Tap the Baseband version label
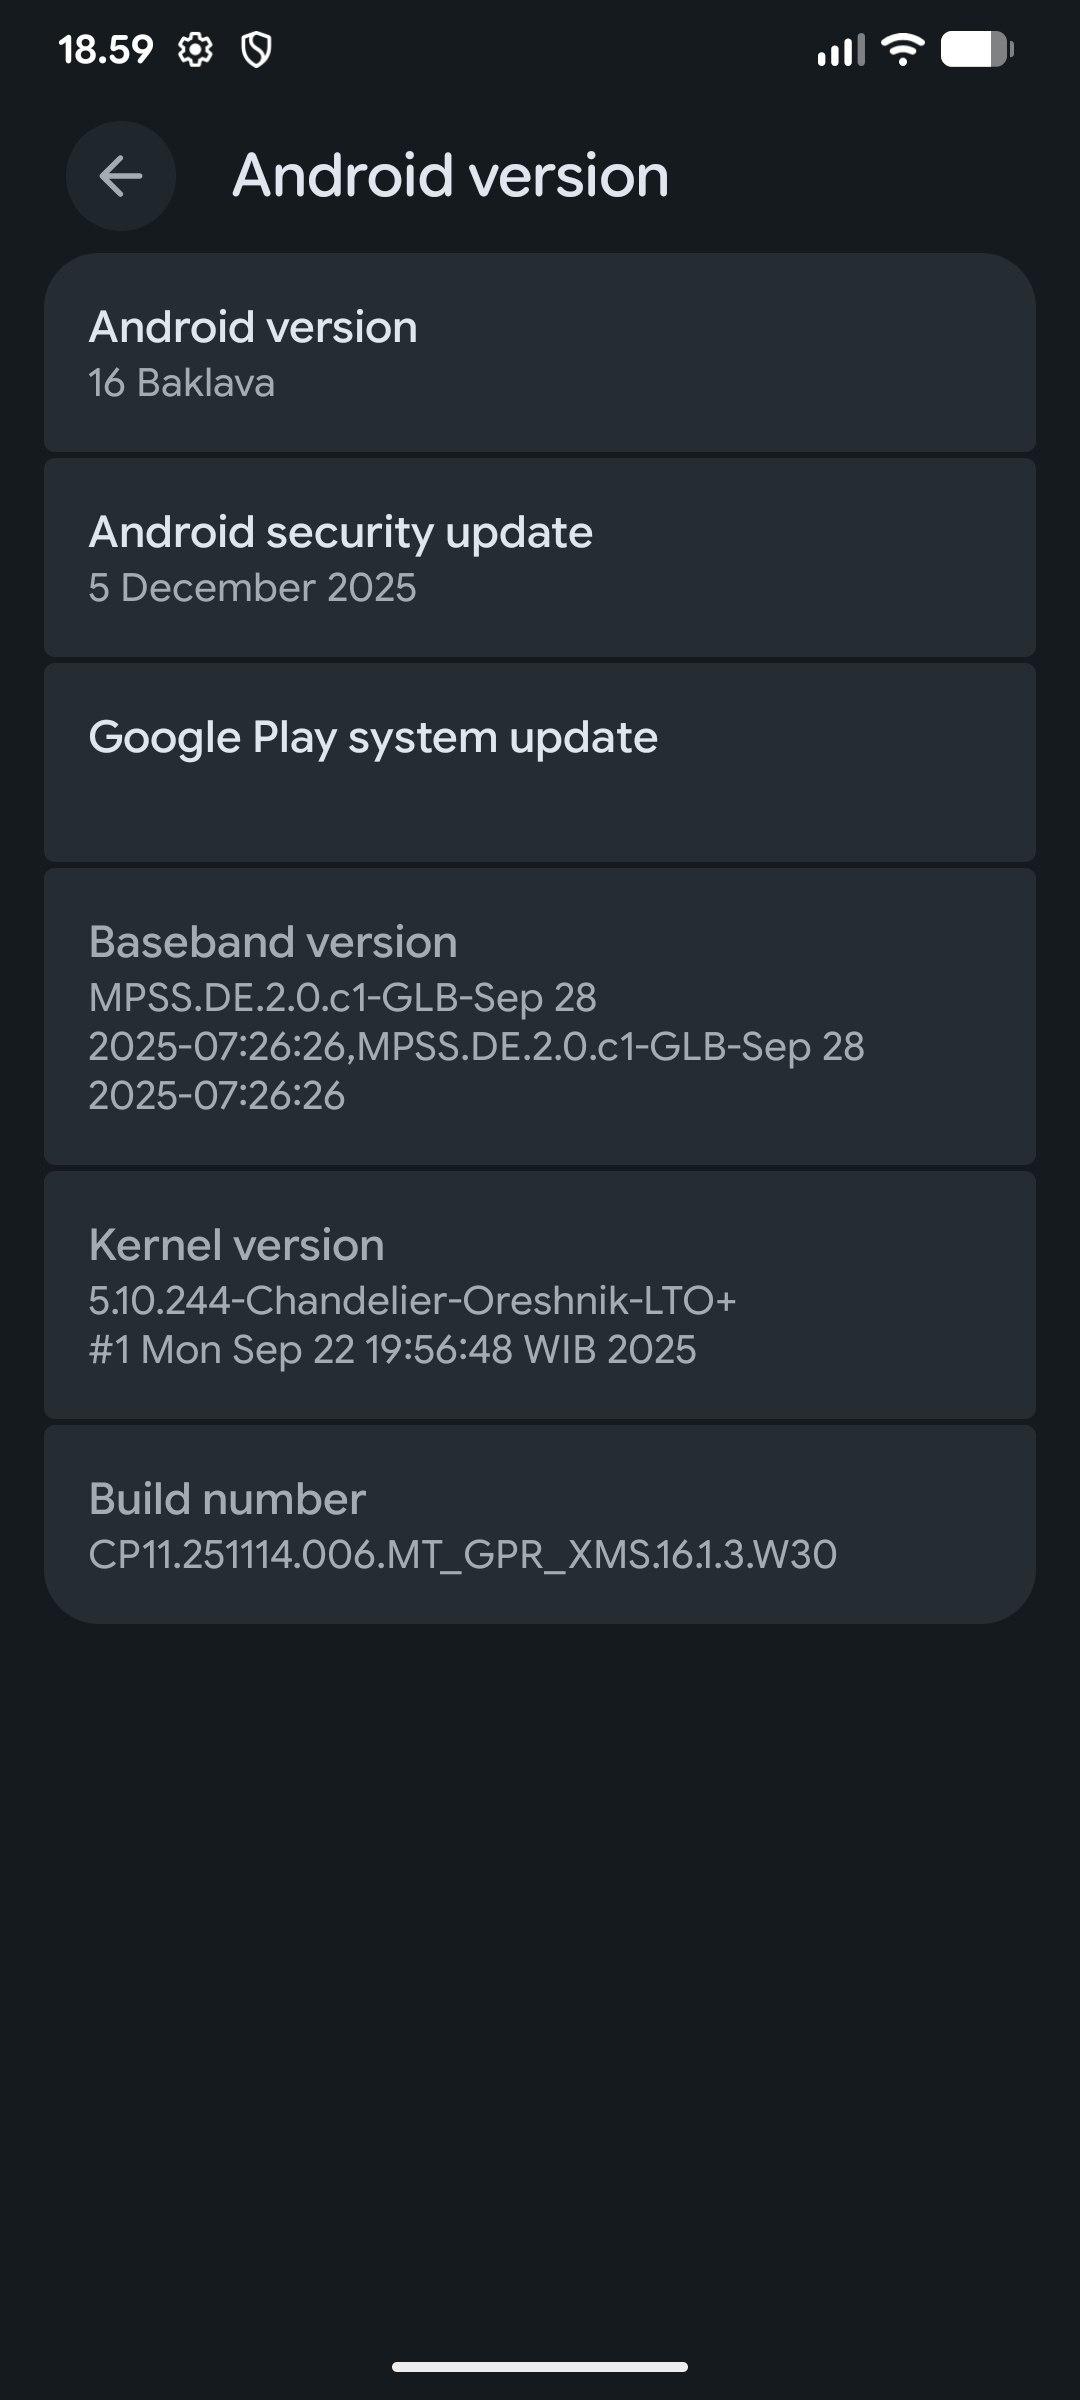1080x2400 pixels. (x=273, y=942)
